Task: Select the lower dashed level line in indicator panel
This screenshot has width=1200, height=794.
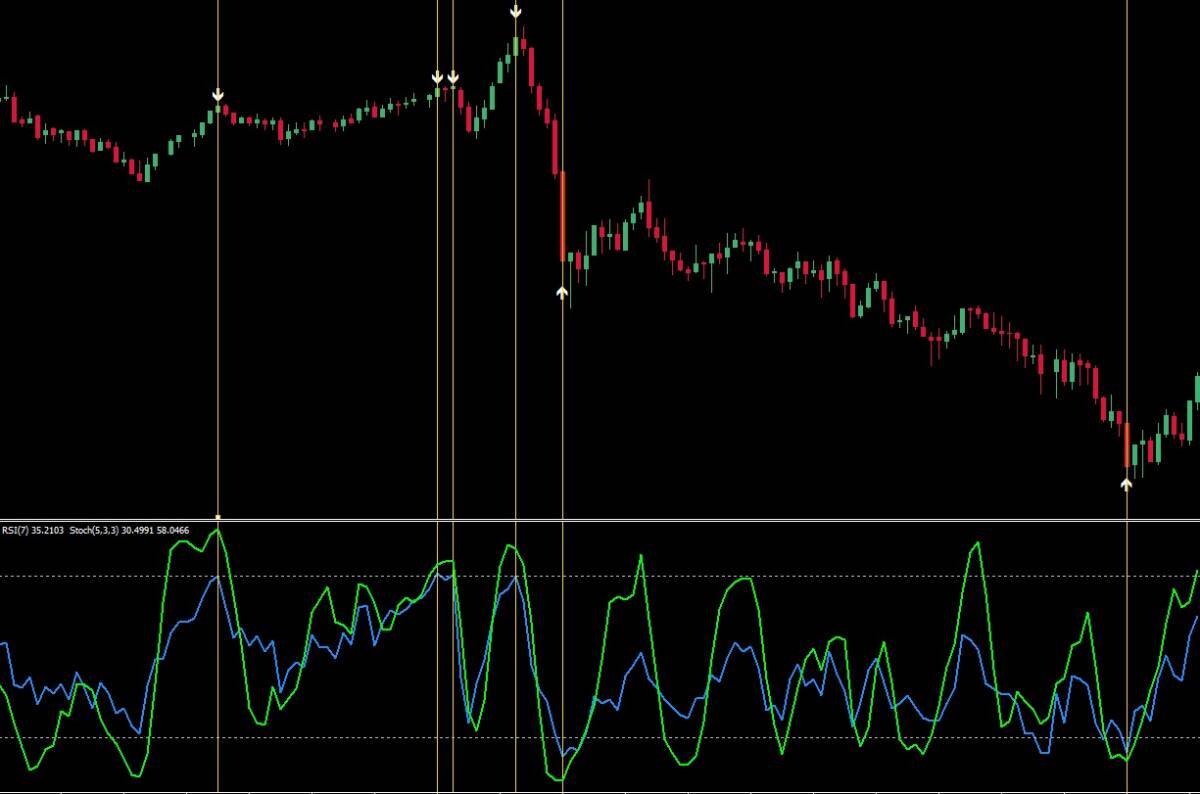Action: click(600, 738)
